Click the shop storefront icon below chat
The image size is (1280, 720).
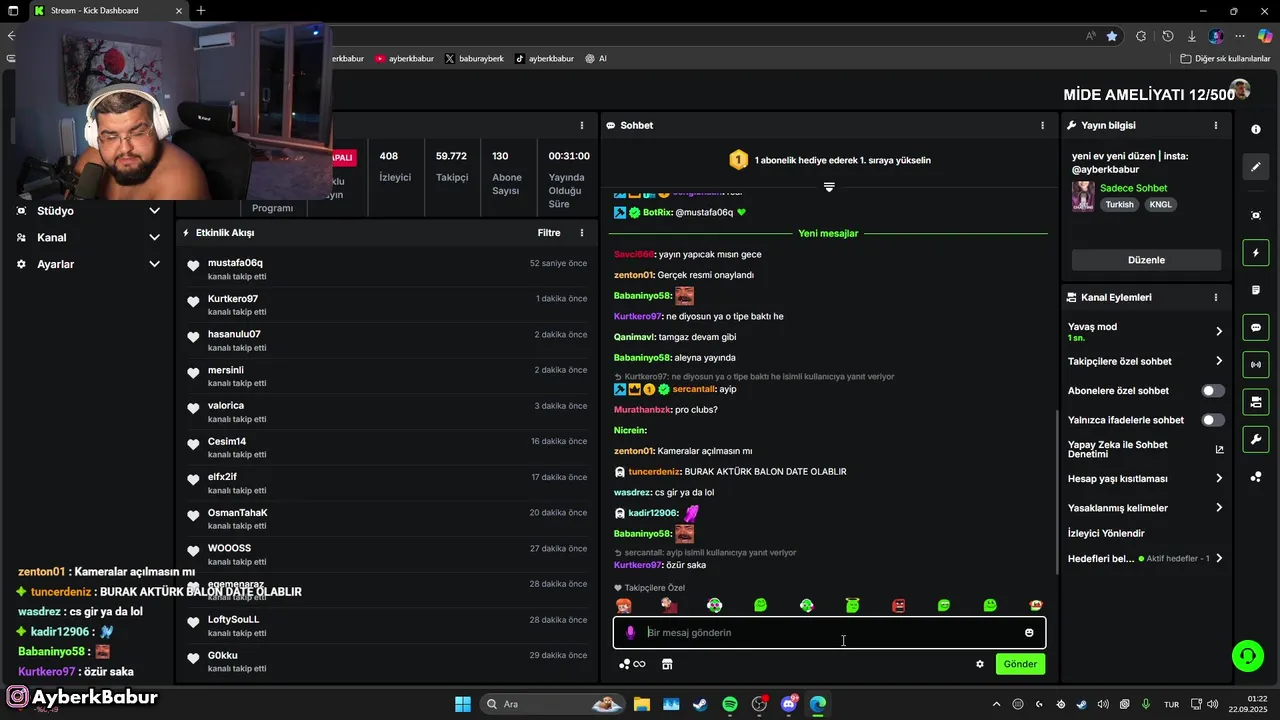pos(667,664)
